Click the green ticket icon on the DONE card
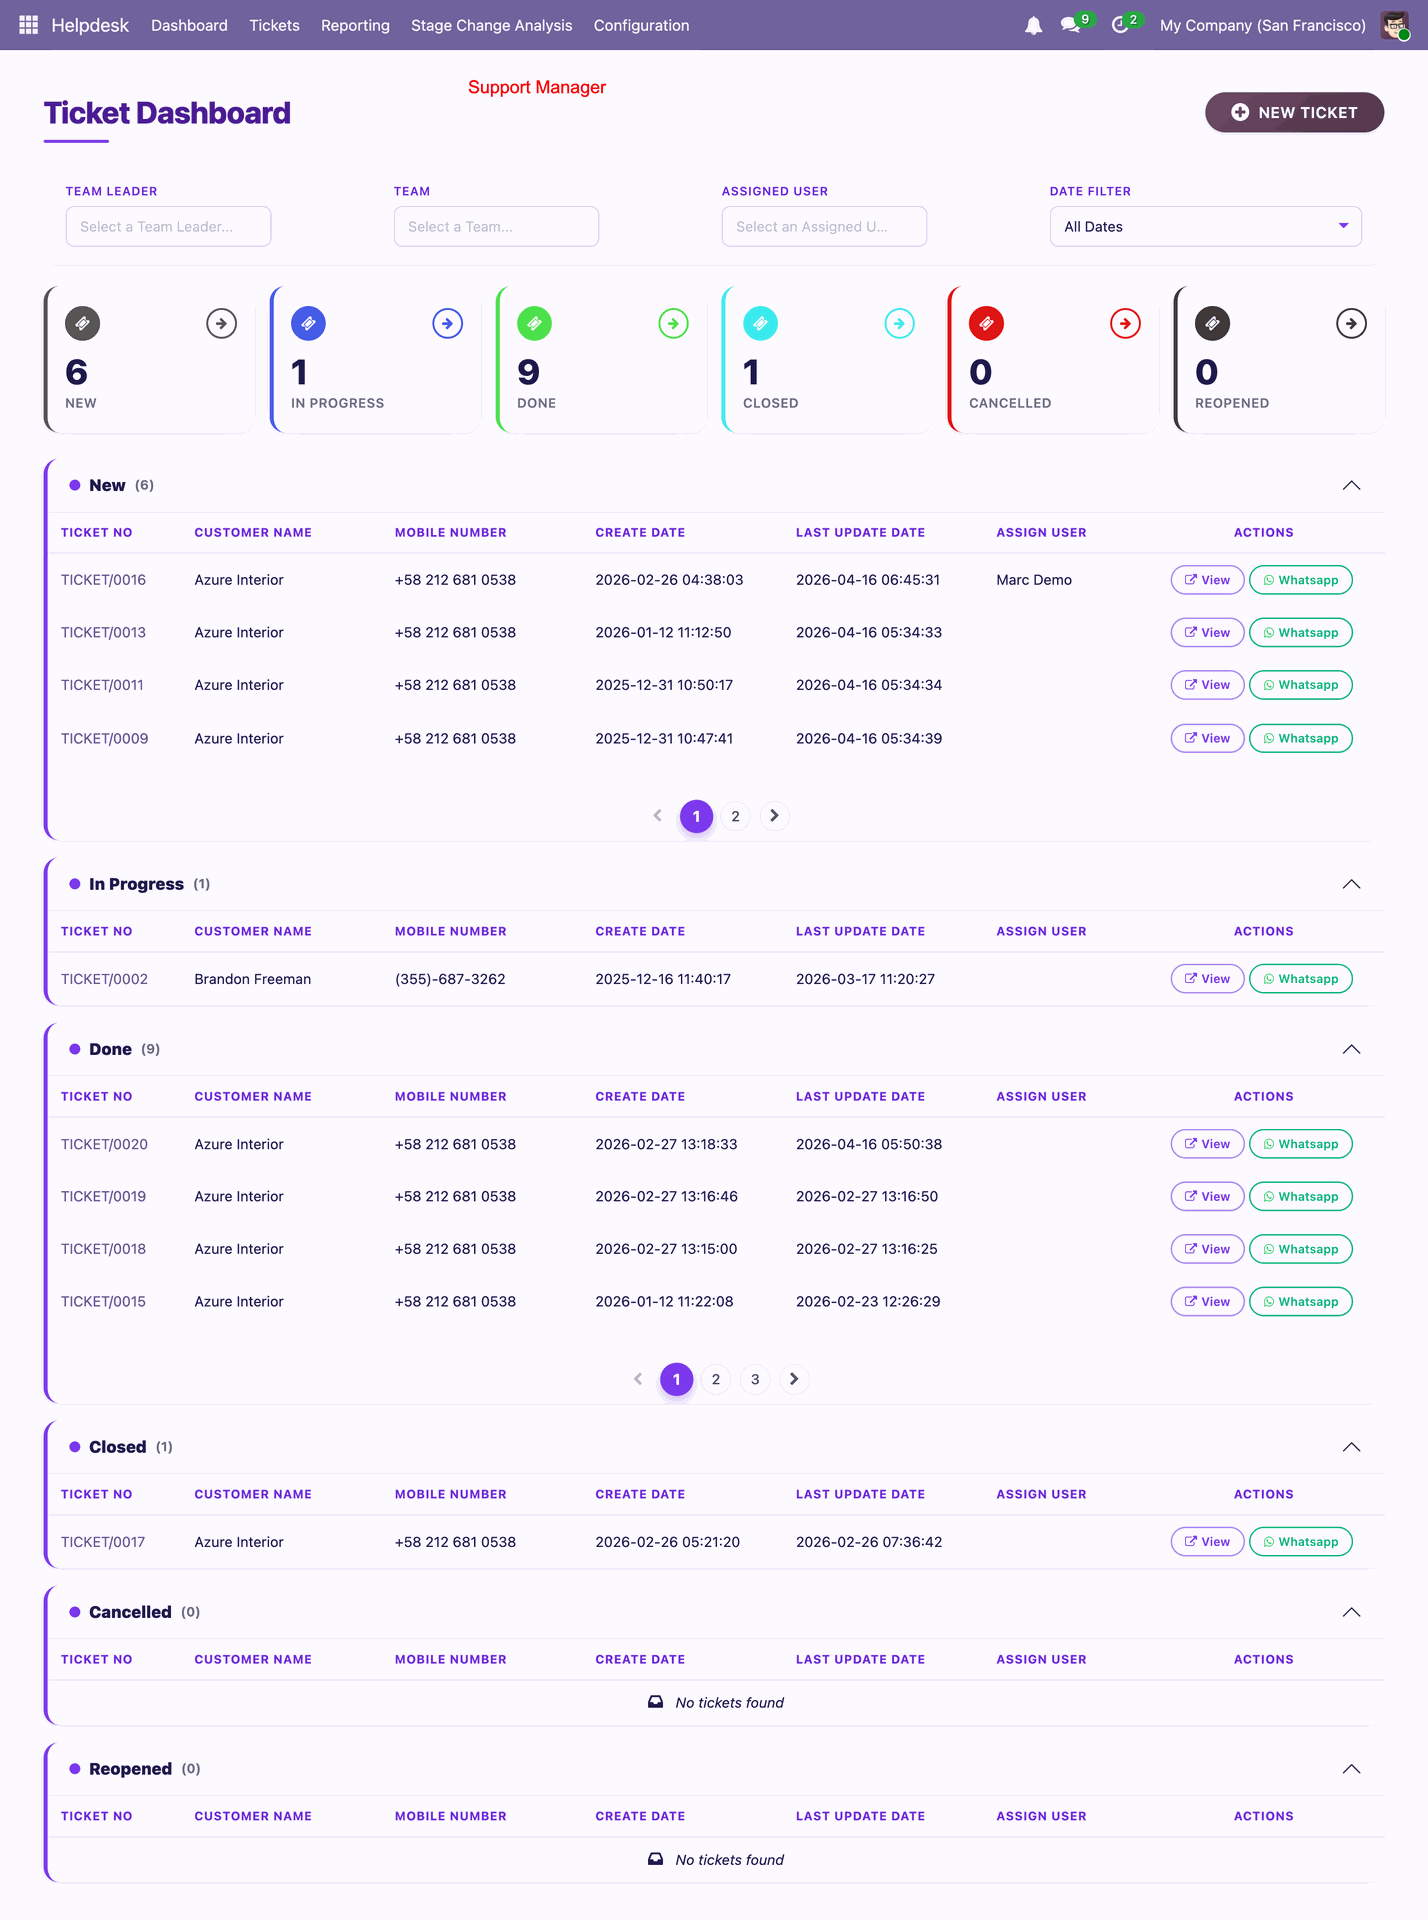The height and width of the screenshot is (1920, 1428). (535, 323)
